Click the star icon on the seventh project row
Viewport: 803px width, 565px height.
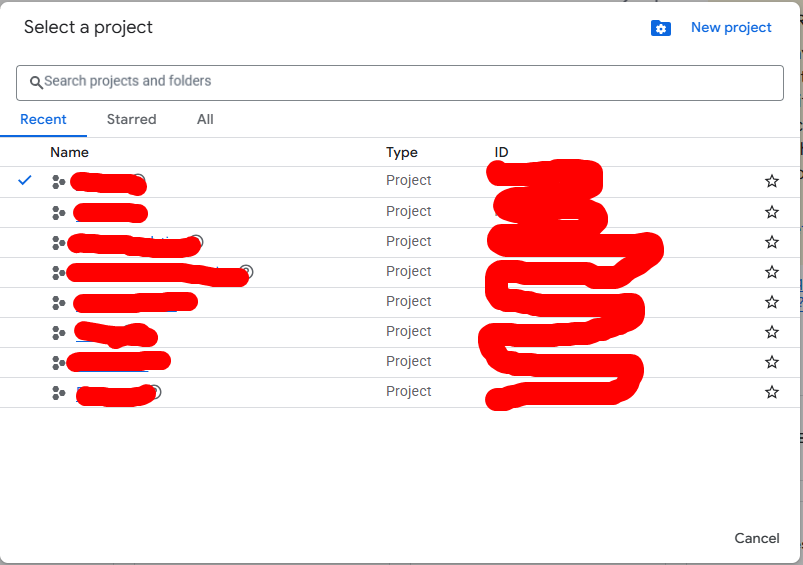click(x=771, y=362)
